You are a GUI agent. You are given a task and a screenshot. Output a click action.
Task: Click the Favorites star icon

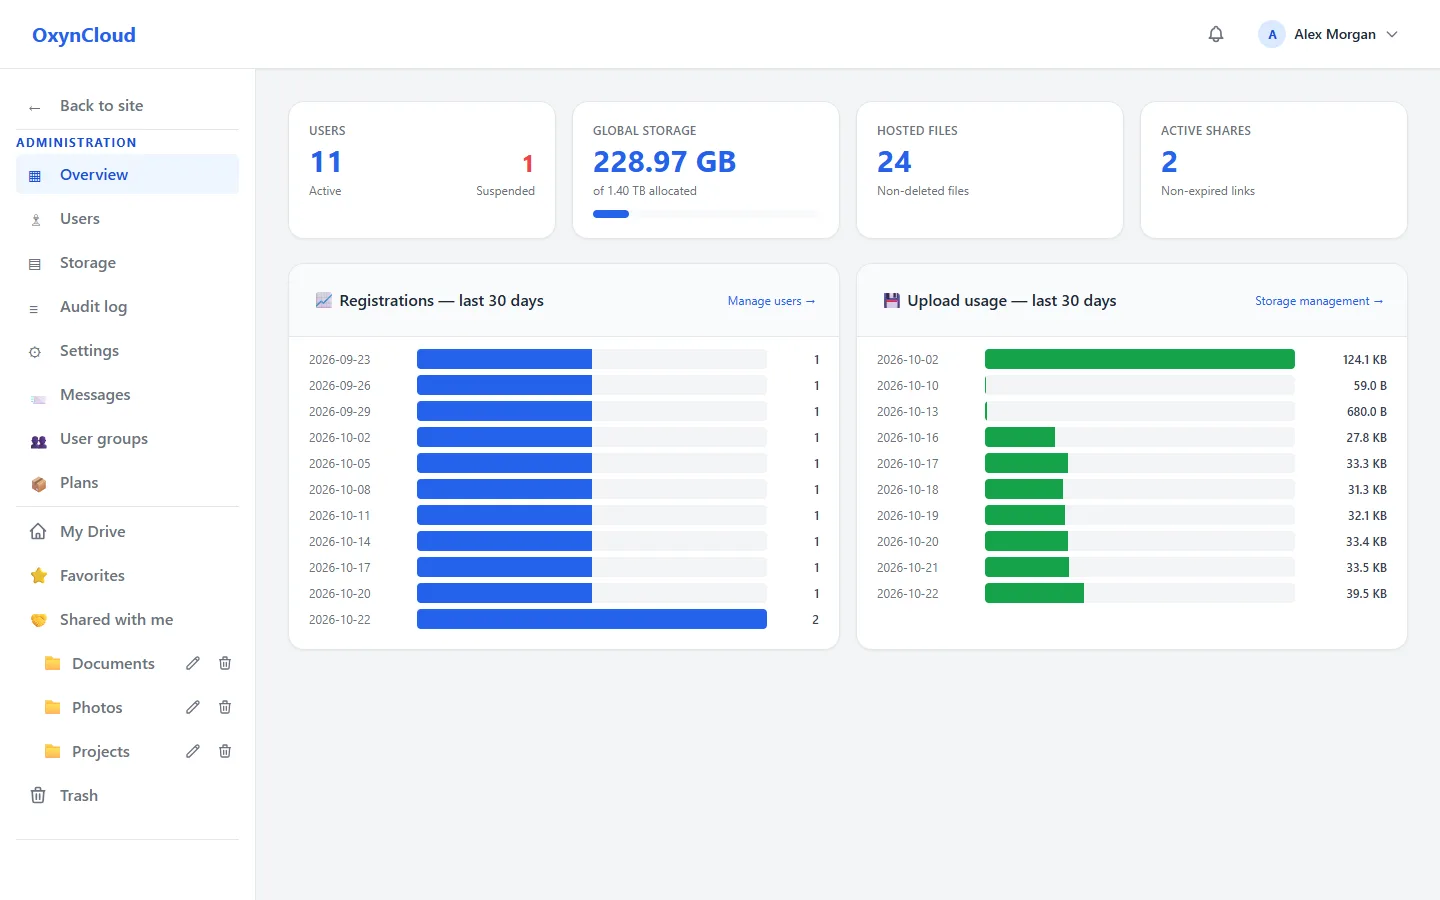38,575
